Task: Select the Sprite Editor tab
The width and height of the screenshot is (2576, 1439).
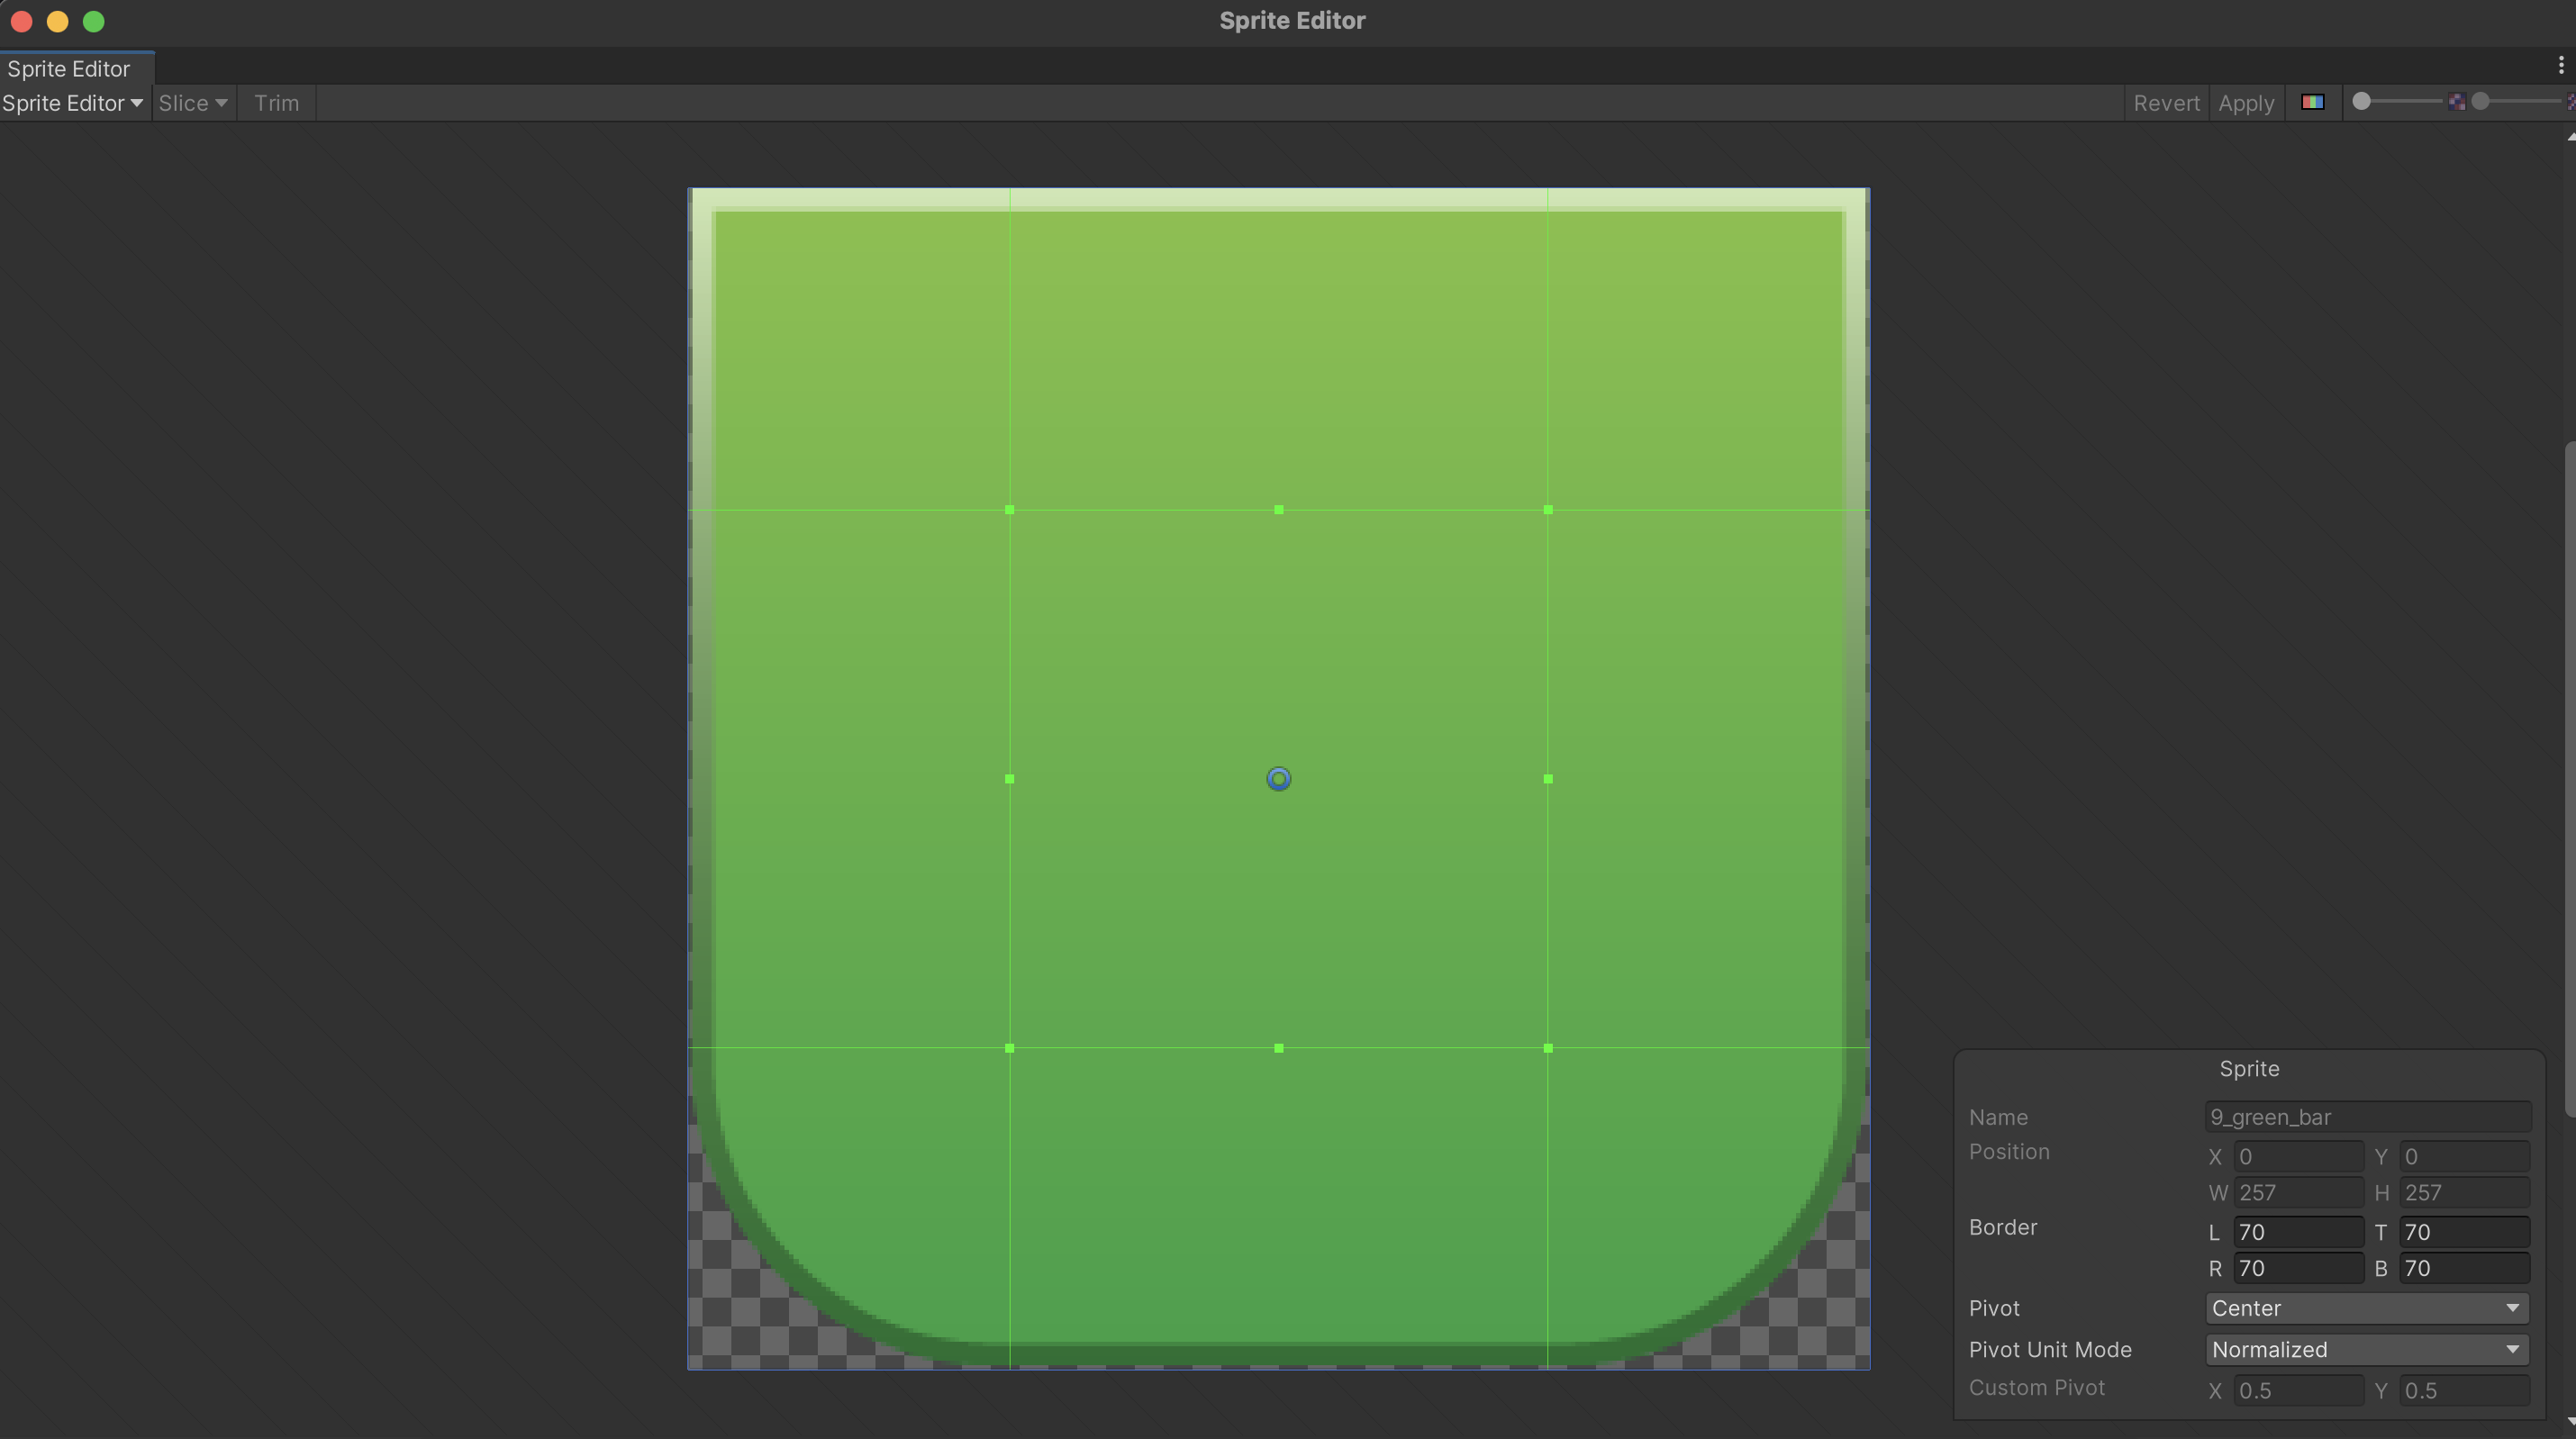Action: coord(69,68)
